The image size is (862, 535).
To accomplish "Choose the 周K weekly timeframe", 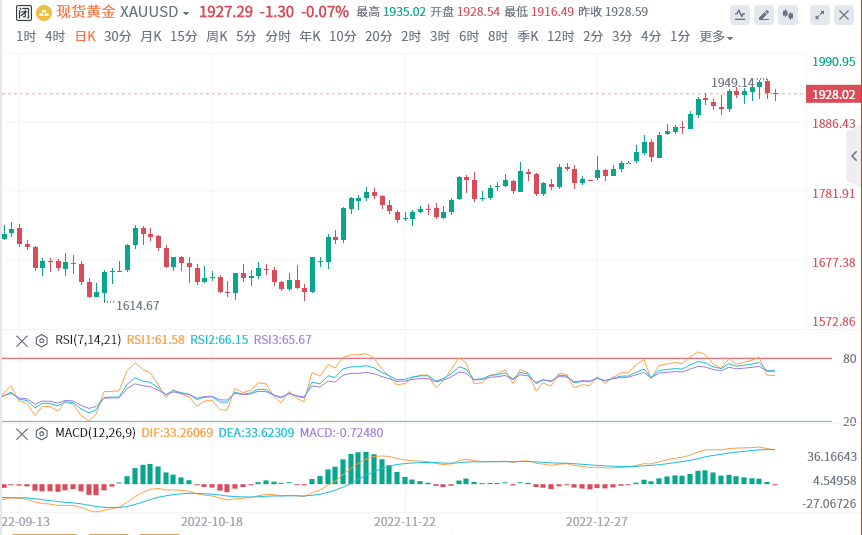I will (x=217, y=37).
